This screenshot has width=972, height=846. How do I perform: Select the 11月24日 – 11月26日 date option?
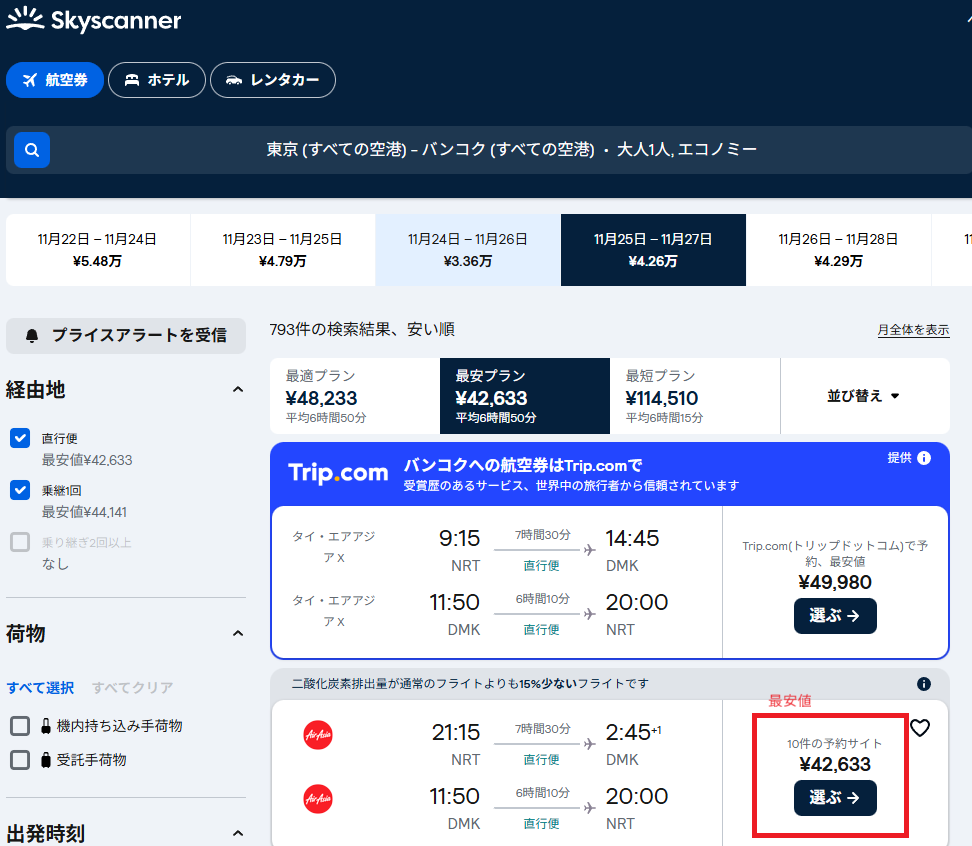click(x=467, y=250)
